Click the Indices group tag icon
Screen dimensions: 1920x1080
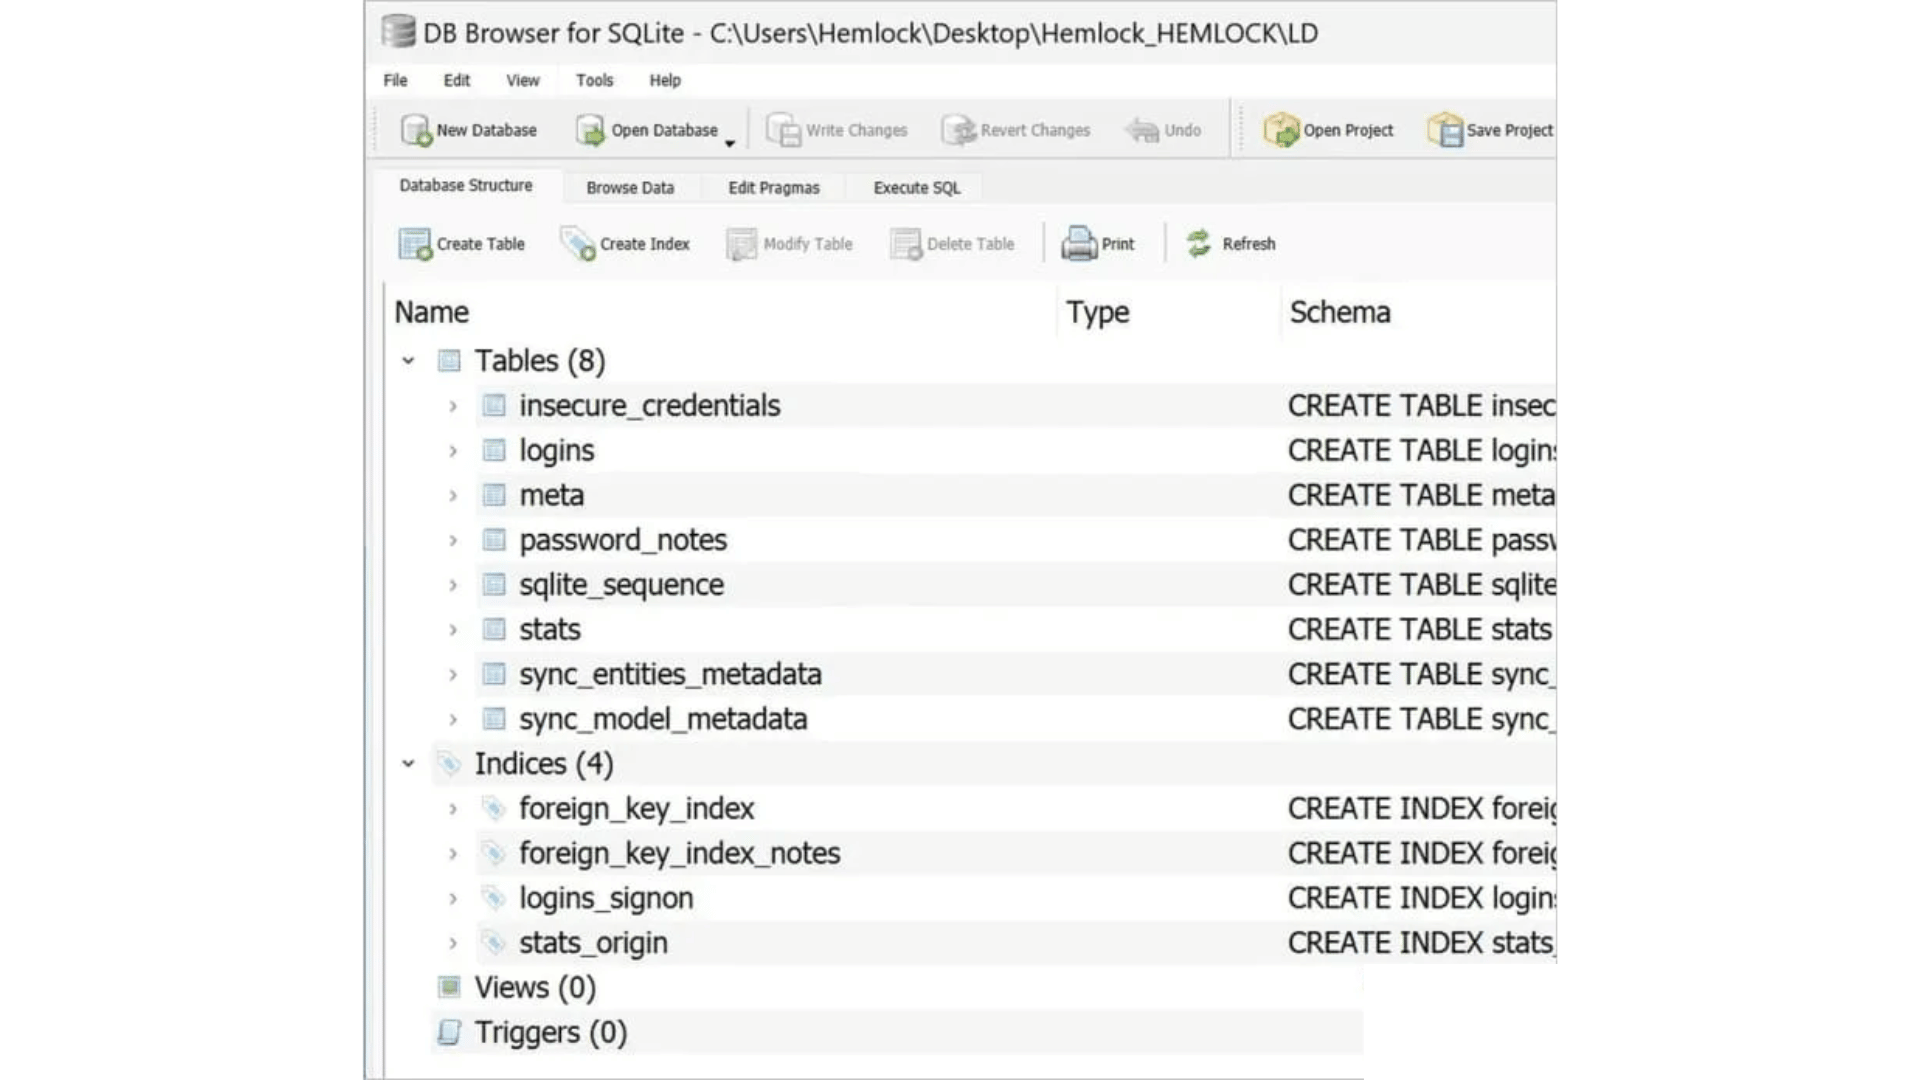449,763
